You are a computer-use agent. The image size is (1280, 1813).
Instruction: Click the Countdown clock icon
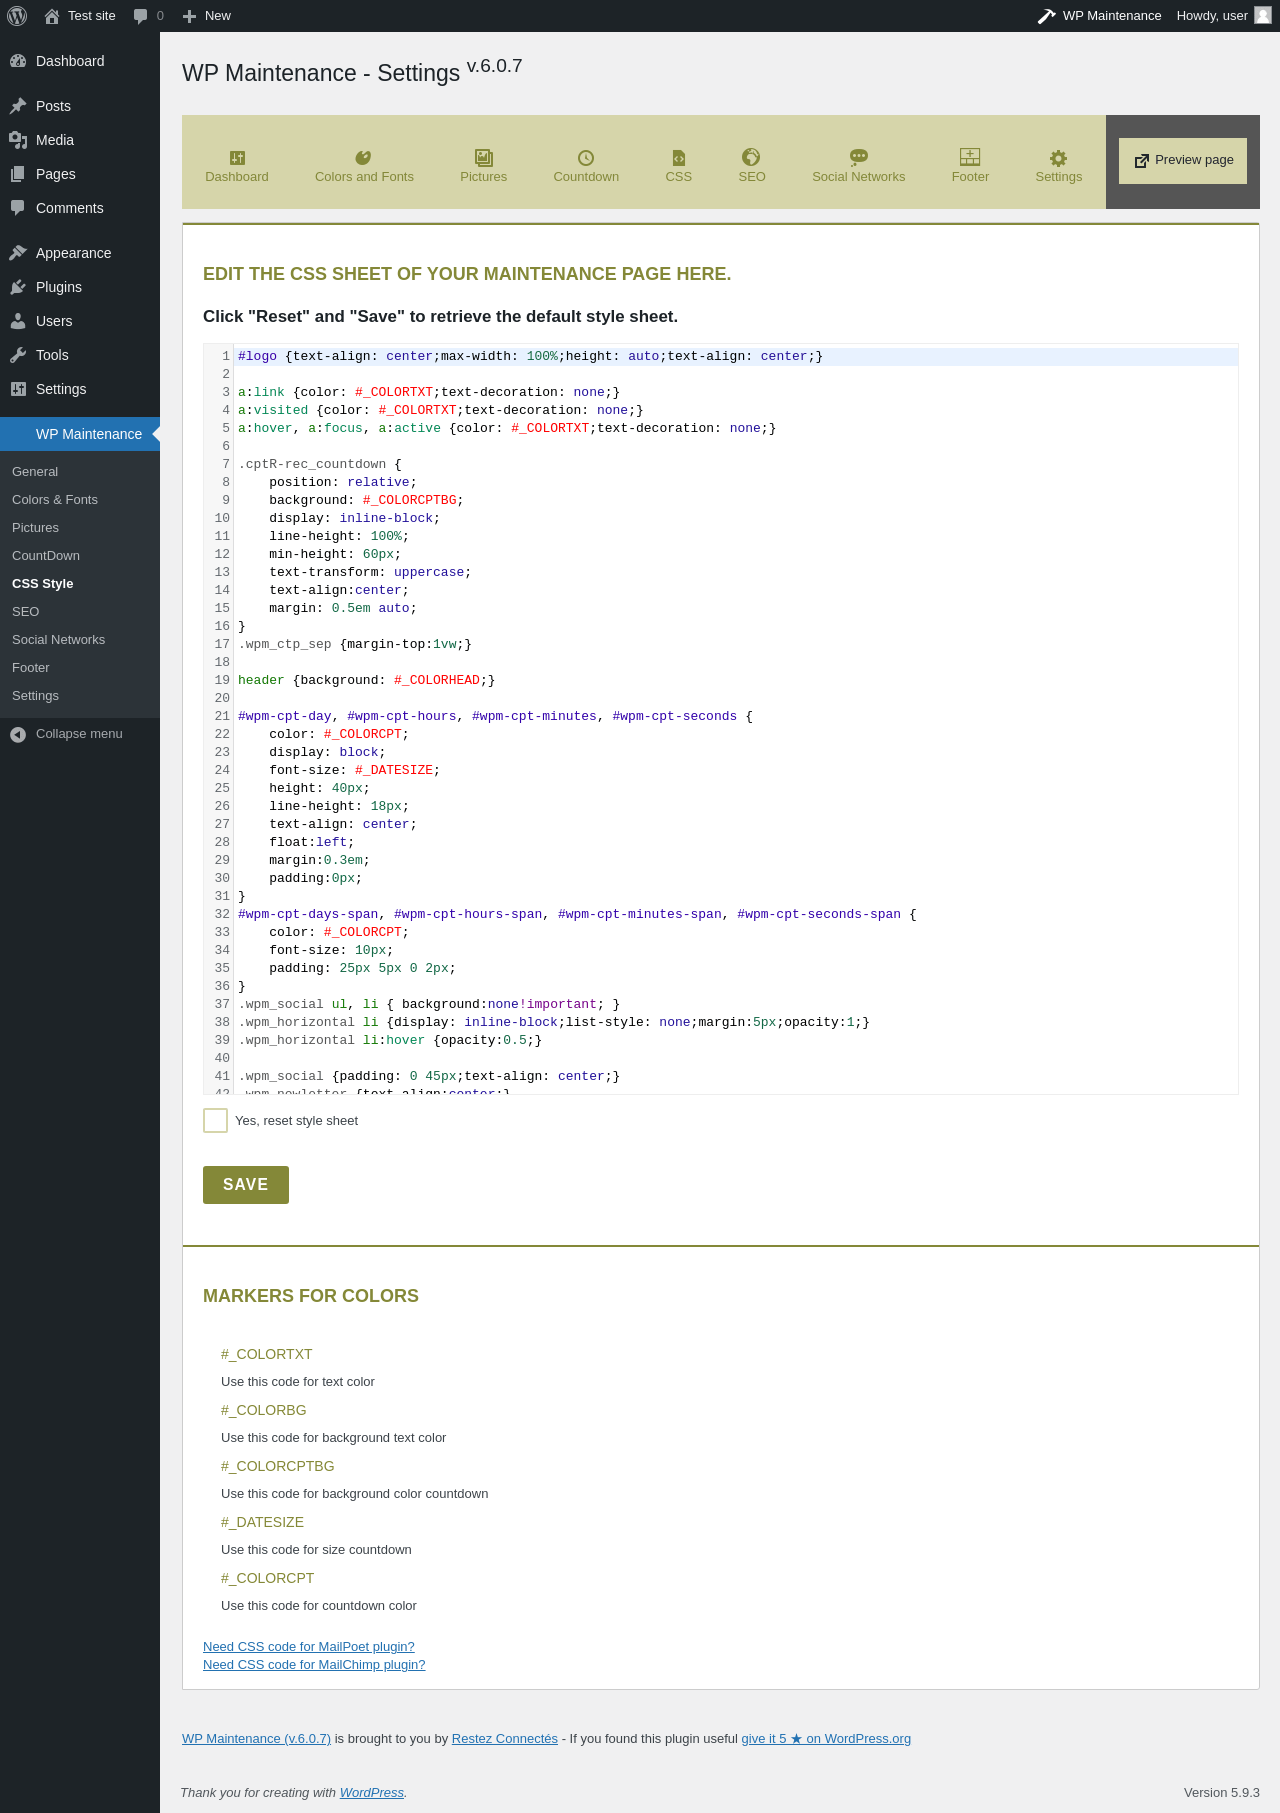(x=586, y=158)
